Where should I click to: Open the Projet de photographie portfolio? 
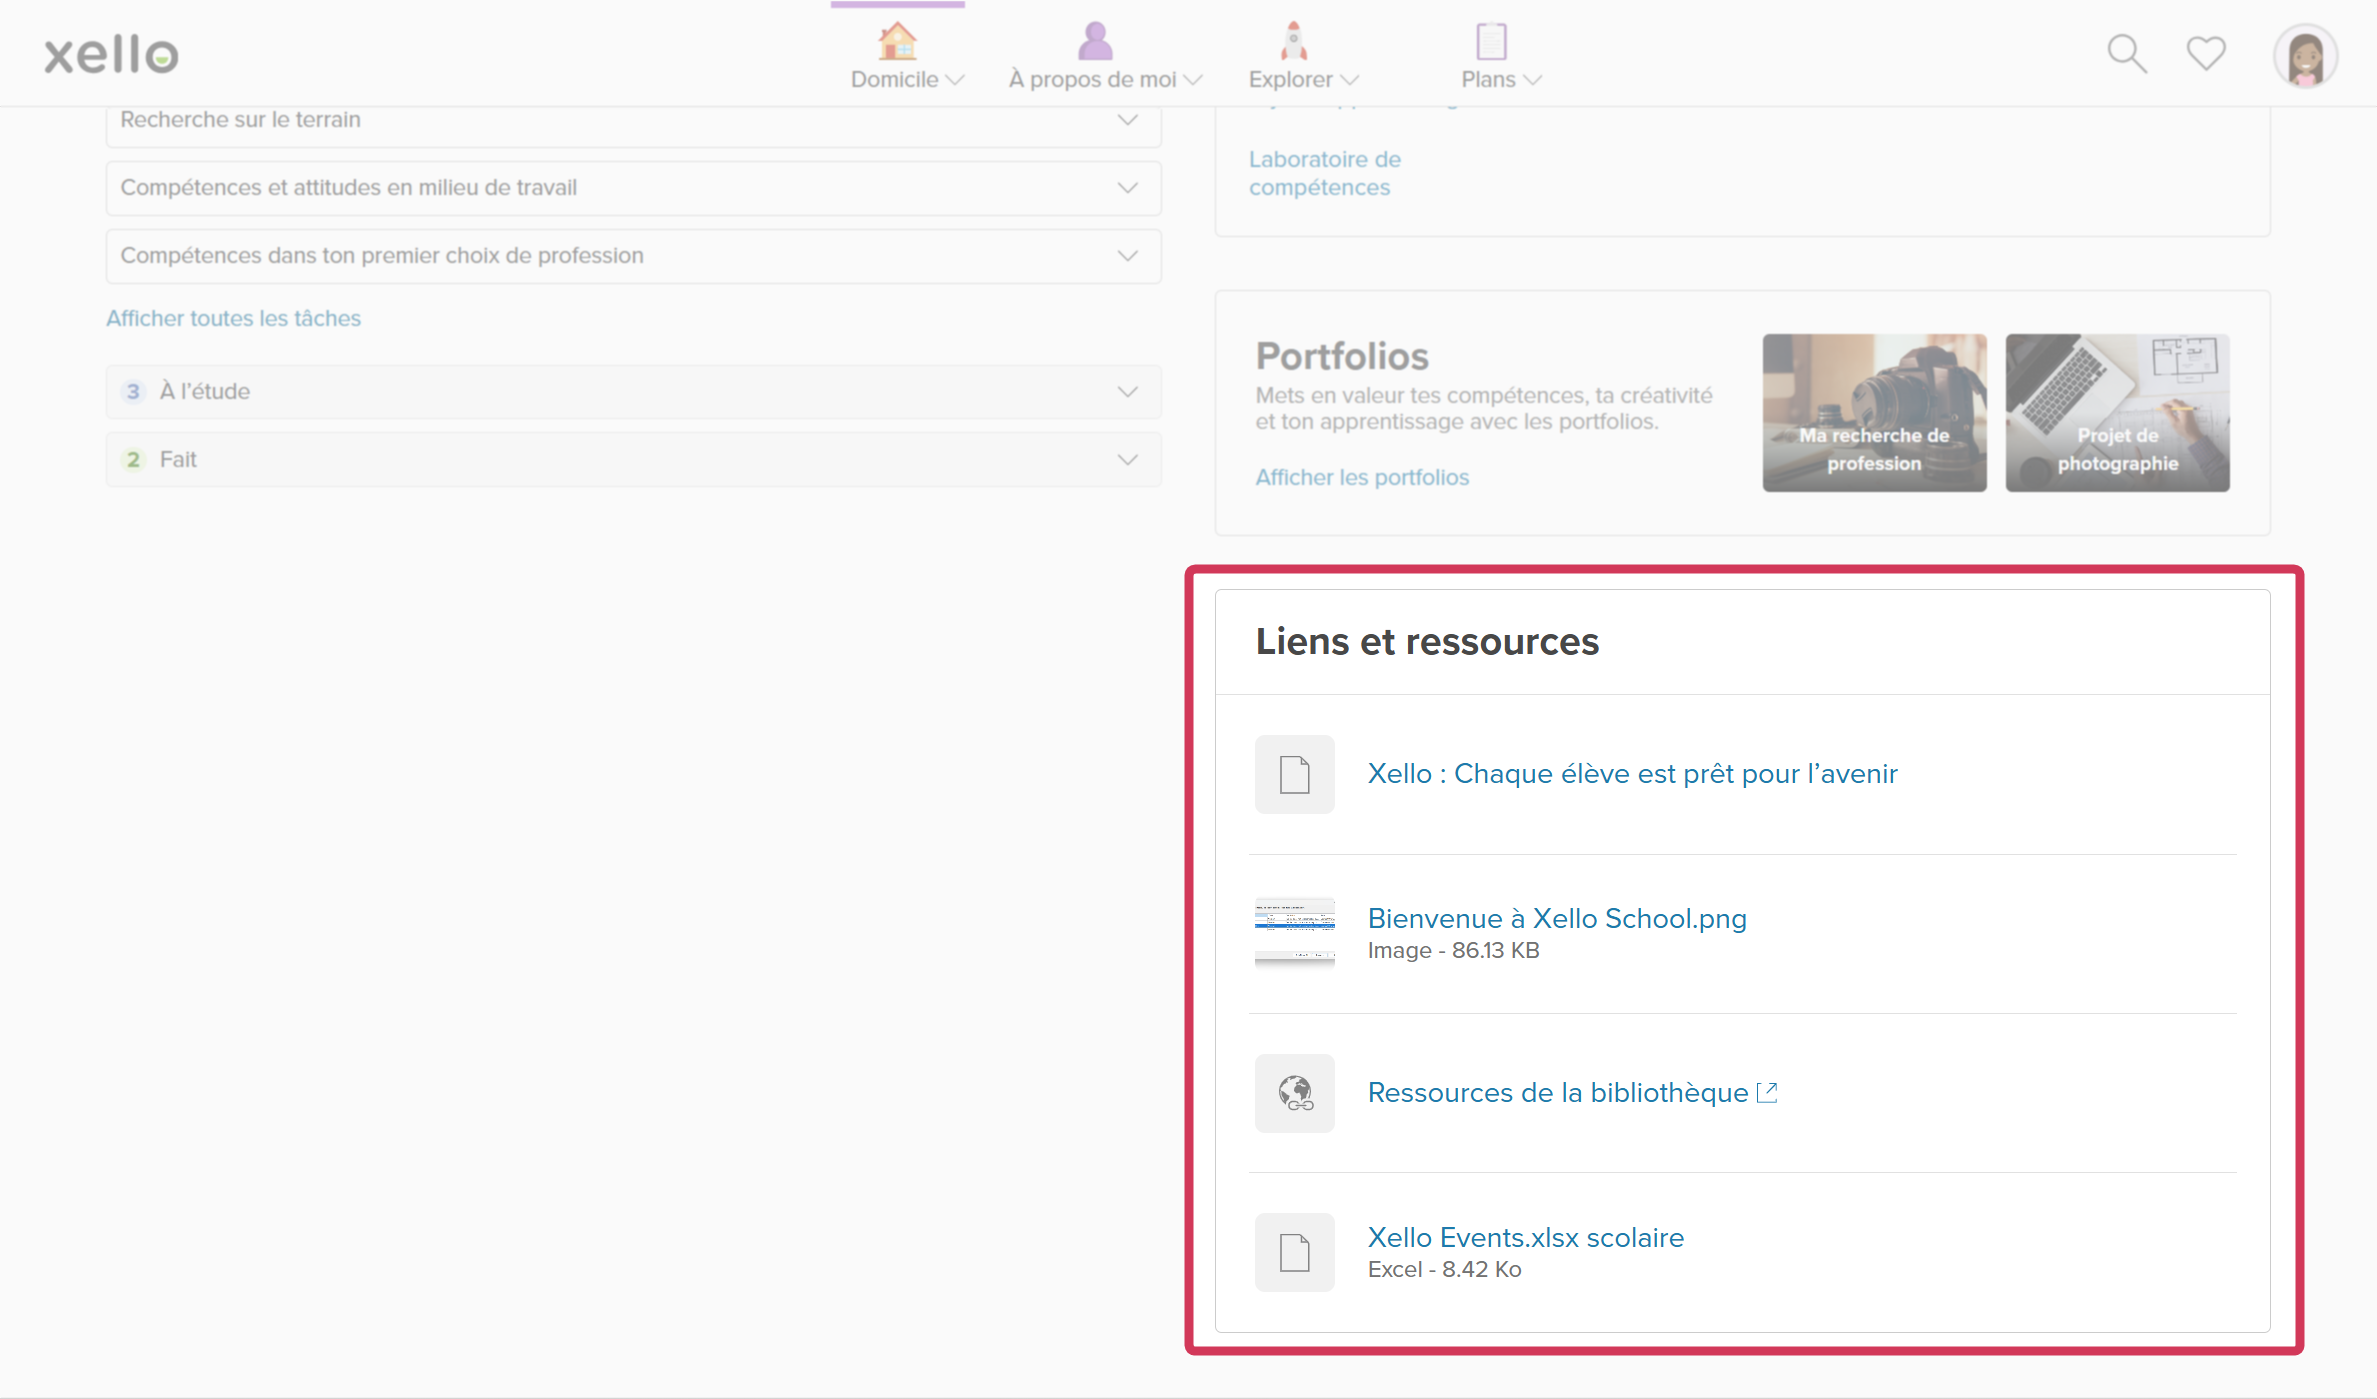point(2117,412)
